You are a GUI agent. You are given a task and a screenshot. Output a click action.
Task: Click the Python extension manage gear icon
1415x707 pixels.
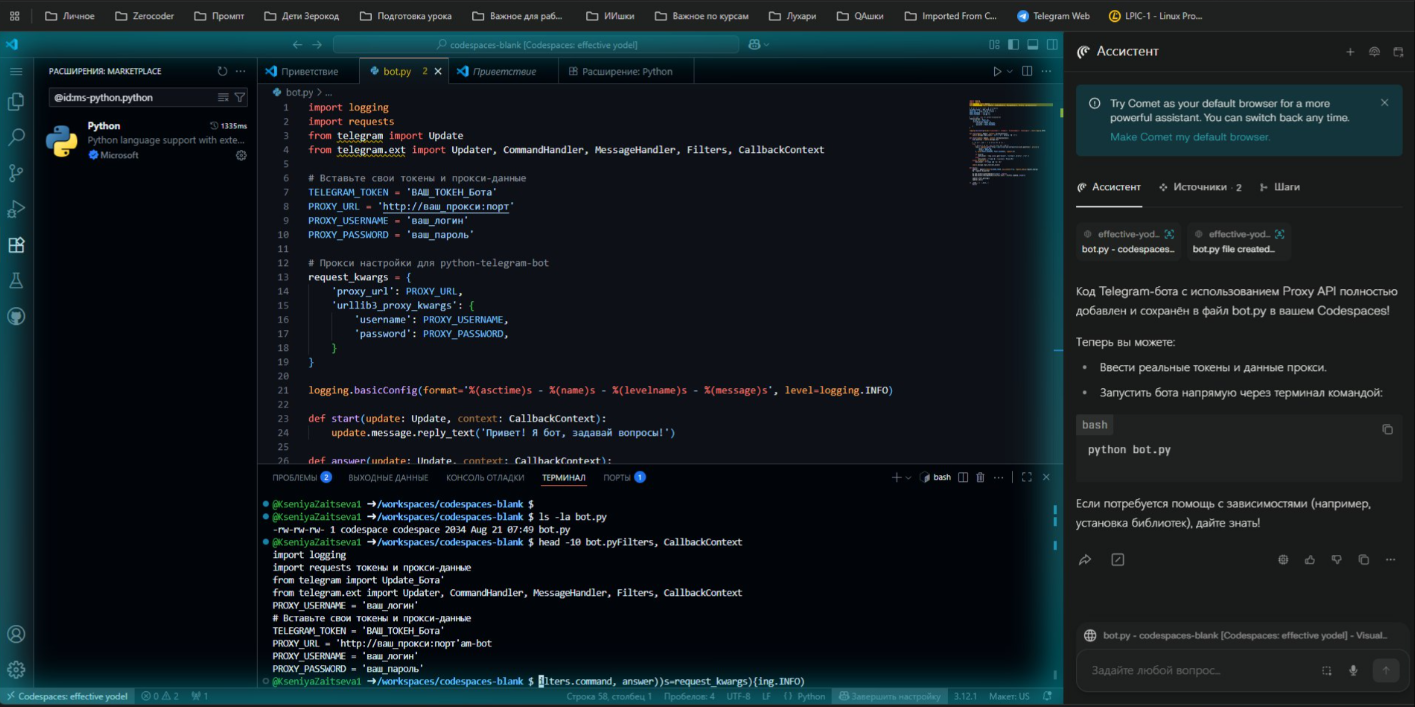click(241, 156)
